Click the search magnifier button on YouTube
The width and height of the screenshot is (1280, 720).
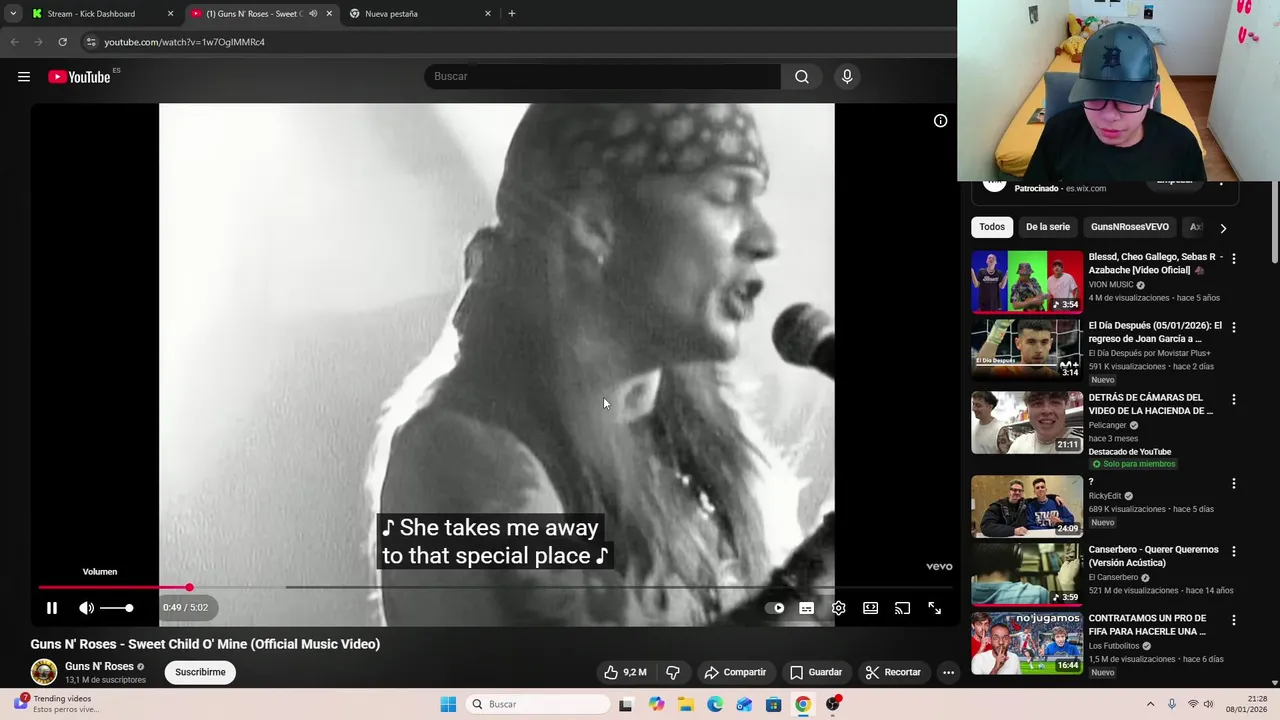tap(802, 77)
